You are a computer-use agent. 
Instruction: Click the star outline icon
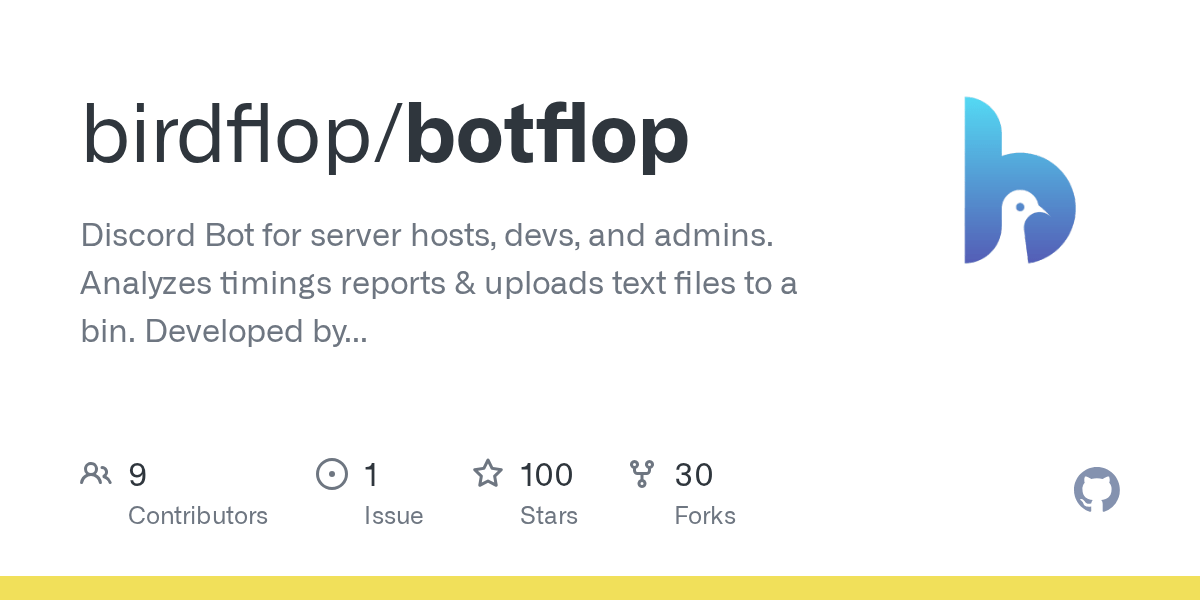(x=488, y=474)
